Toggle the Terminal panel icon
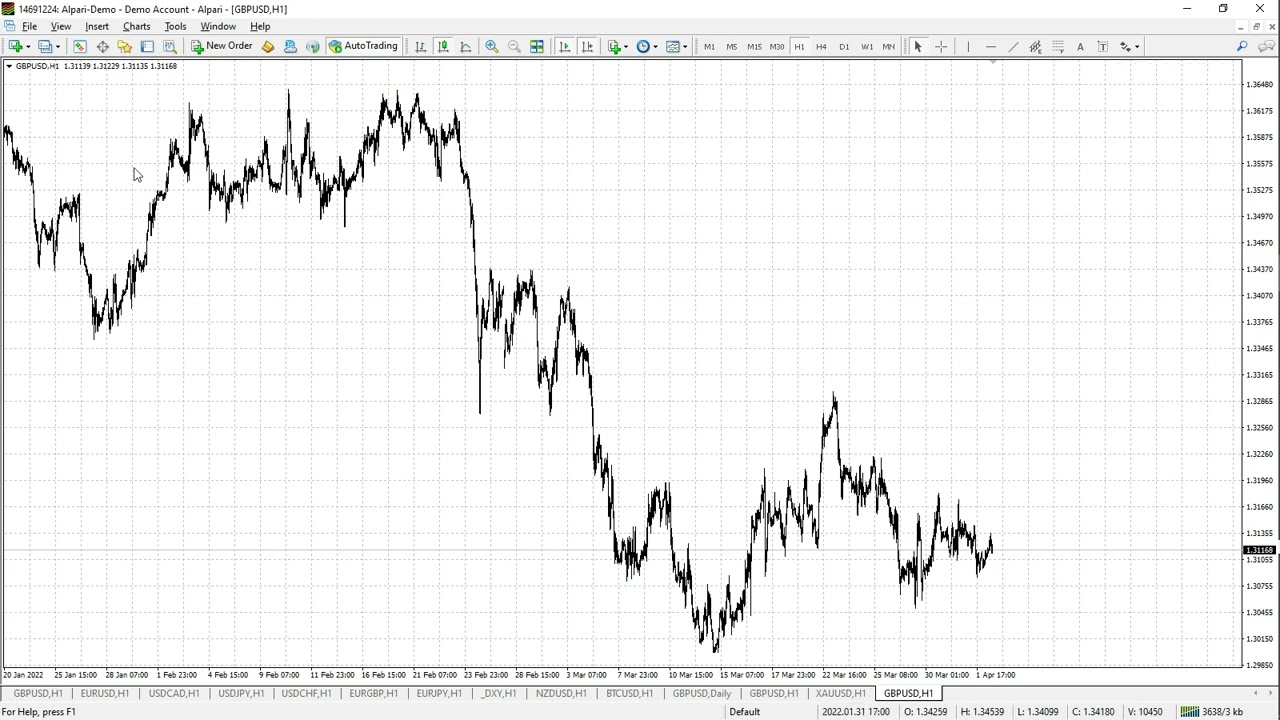 (147, 46)
